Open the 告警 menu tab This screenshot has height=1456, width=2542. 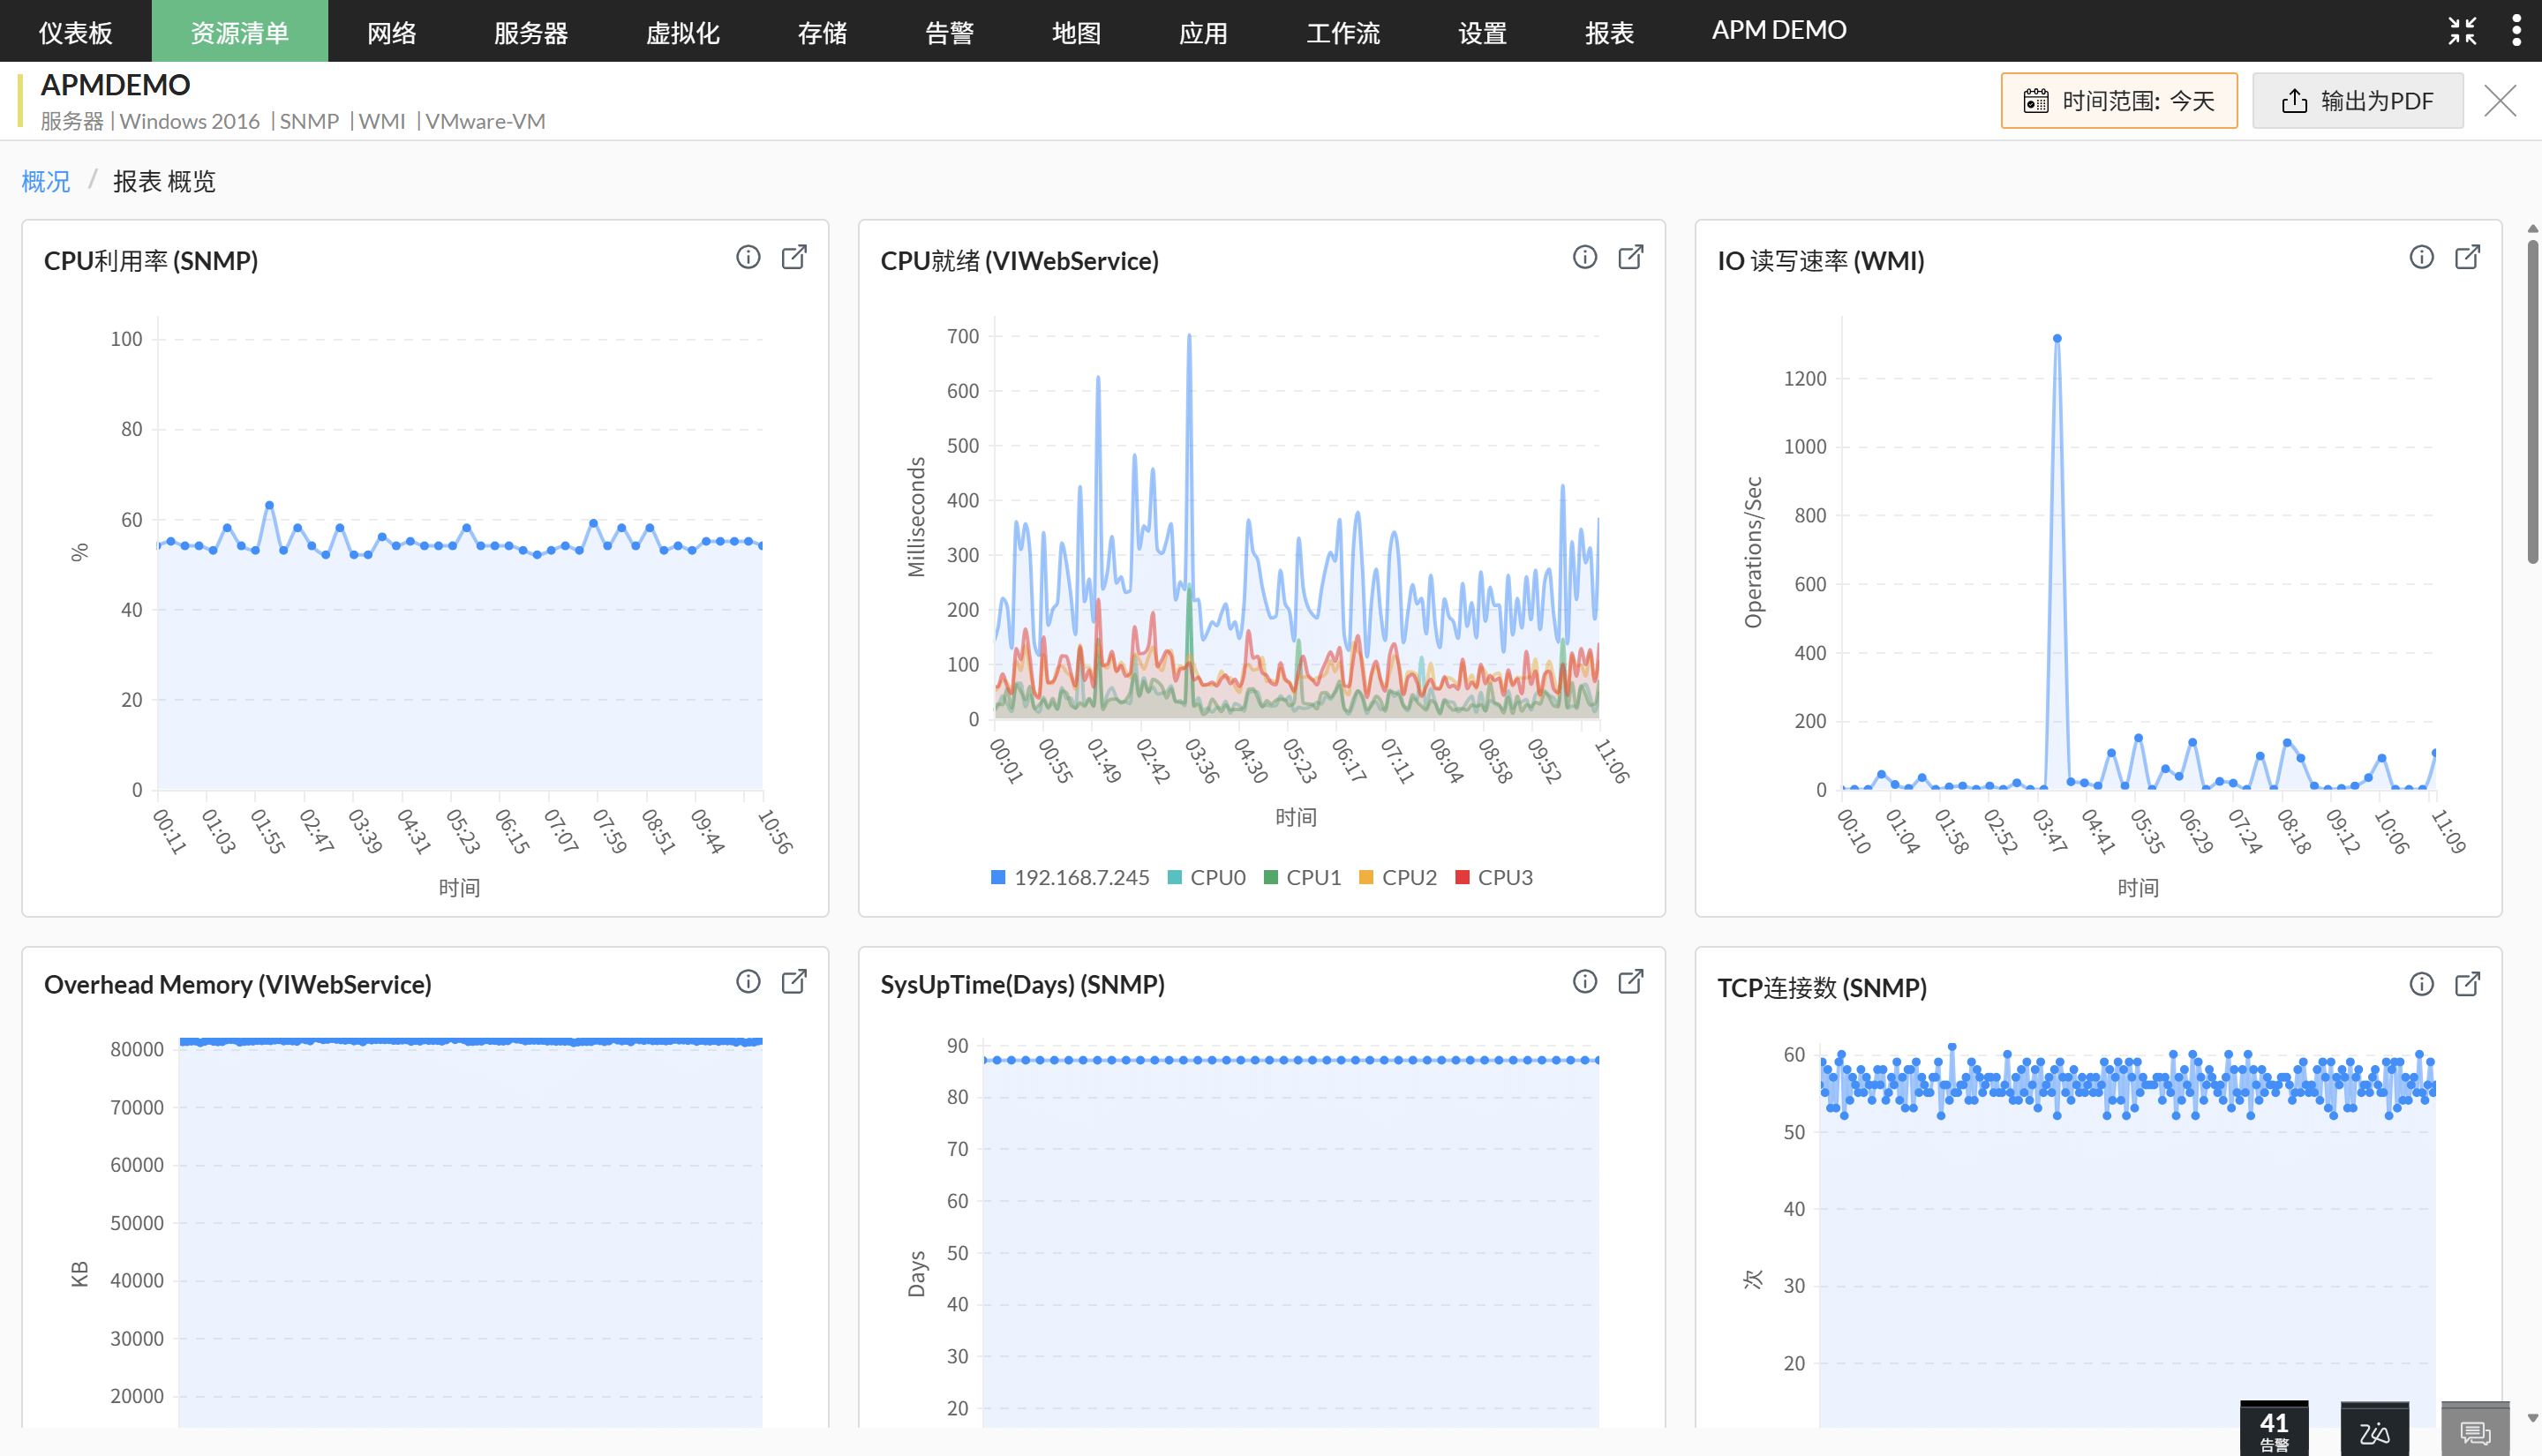click(x=949, y=33)
